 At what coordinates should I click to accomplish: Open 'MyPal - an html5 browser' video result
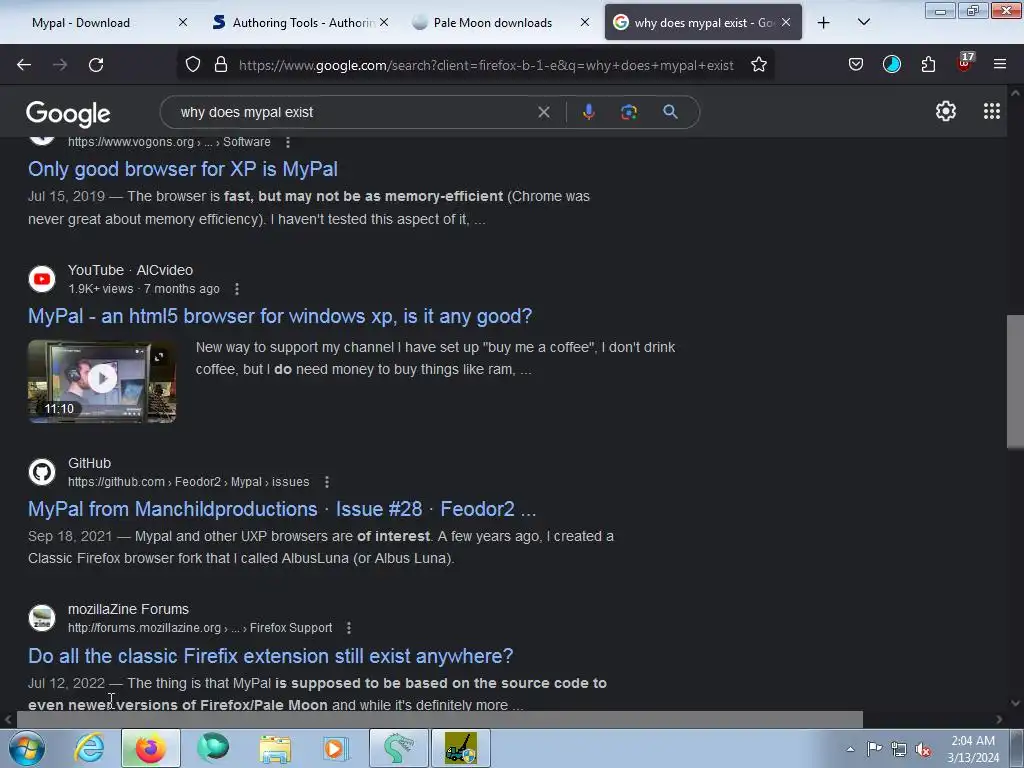point(280,316)
